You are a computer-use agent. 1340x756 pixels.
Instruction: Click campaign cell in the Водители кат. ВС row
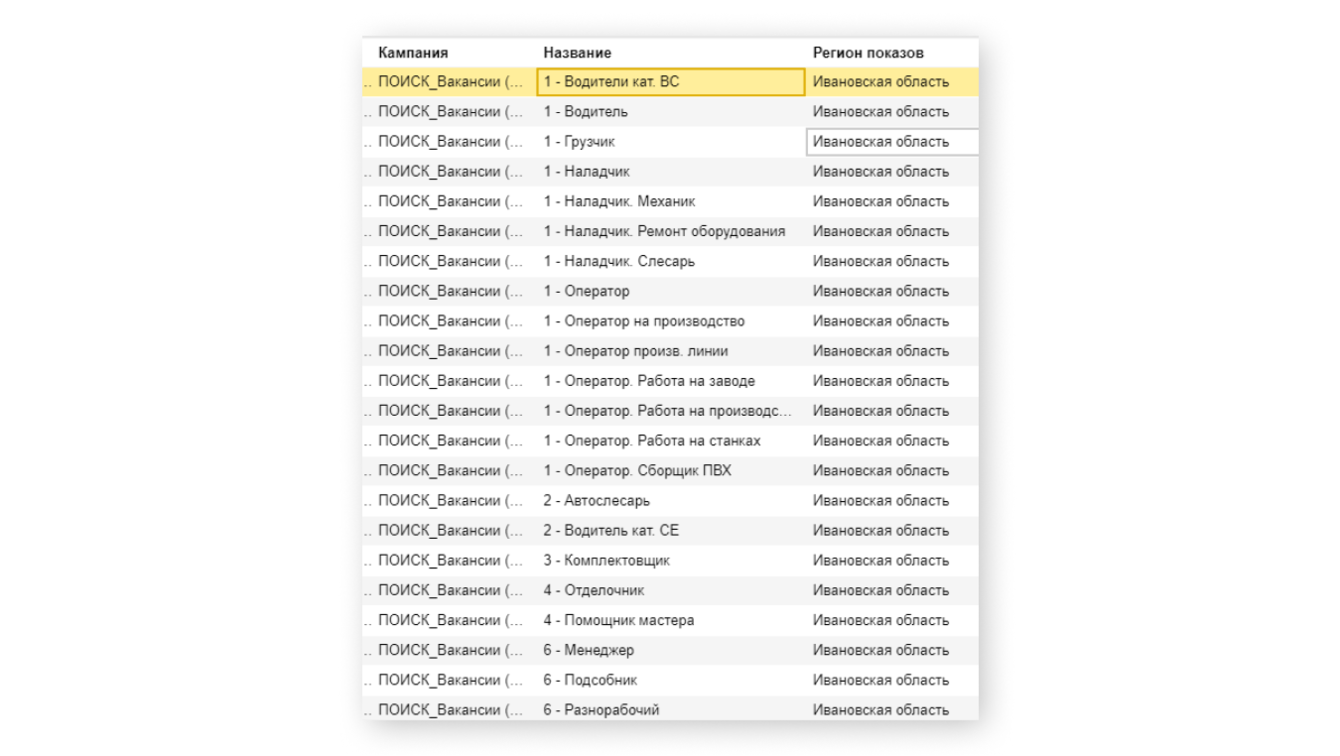click(450, 82)
